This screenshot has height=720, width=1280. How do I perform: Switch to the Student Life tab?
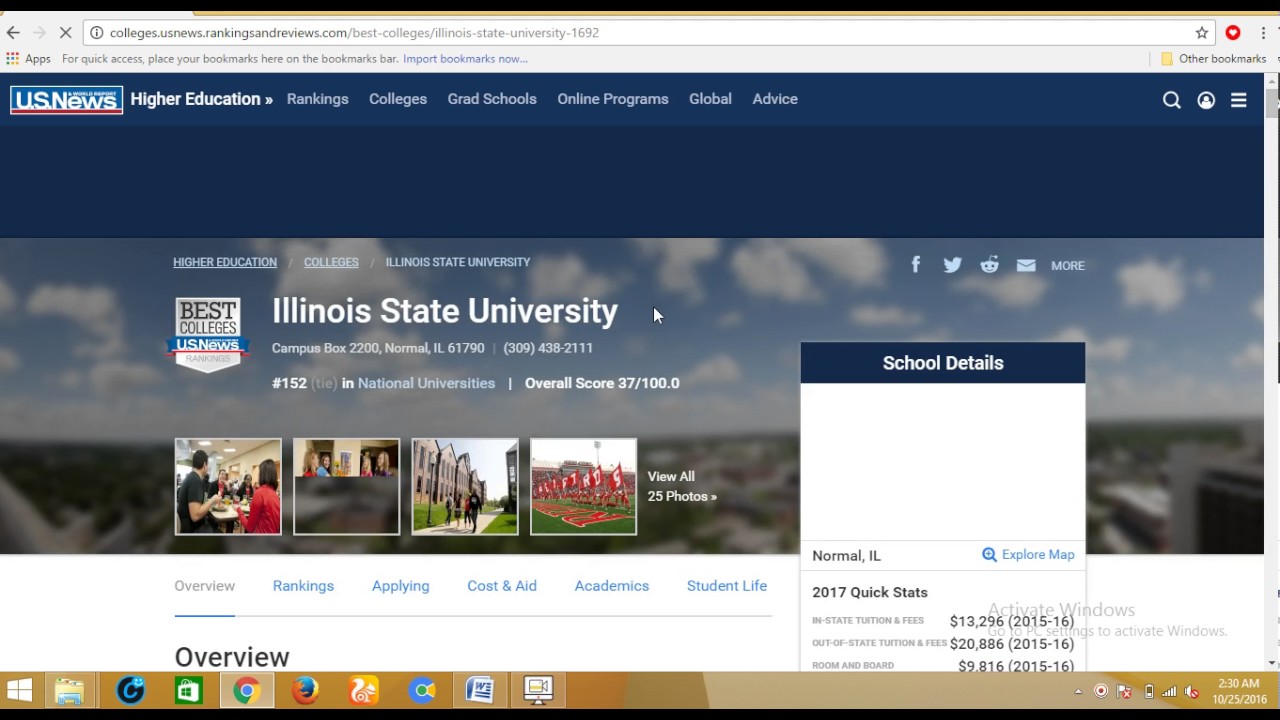click(x=727, y=586)
